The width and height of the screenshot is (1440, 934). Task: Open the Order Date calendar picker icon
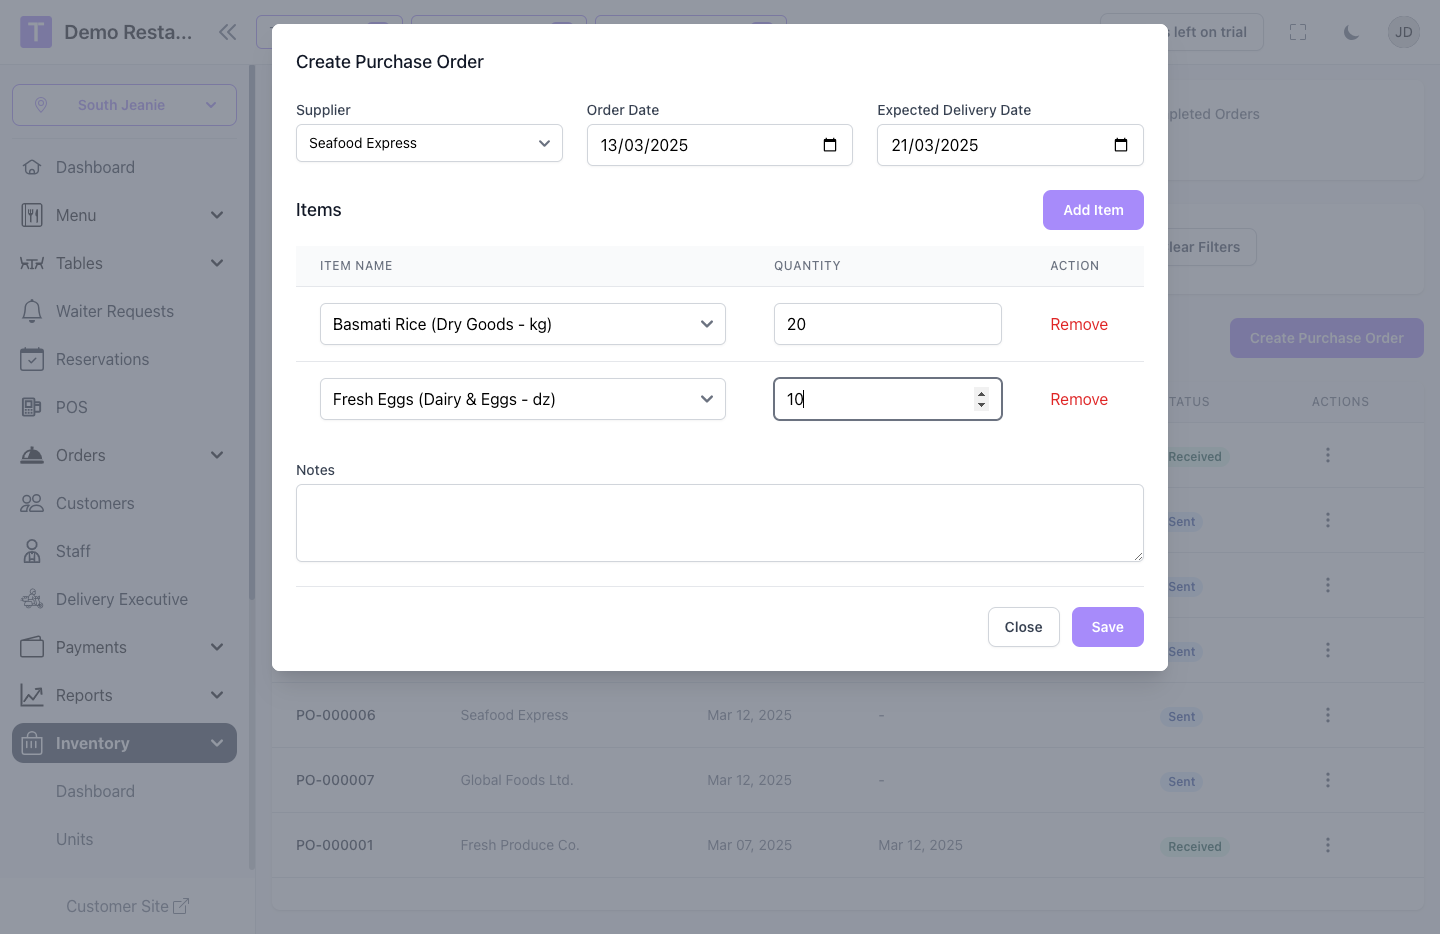829,145
